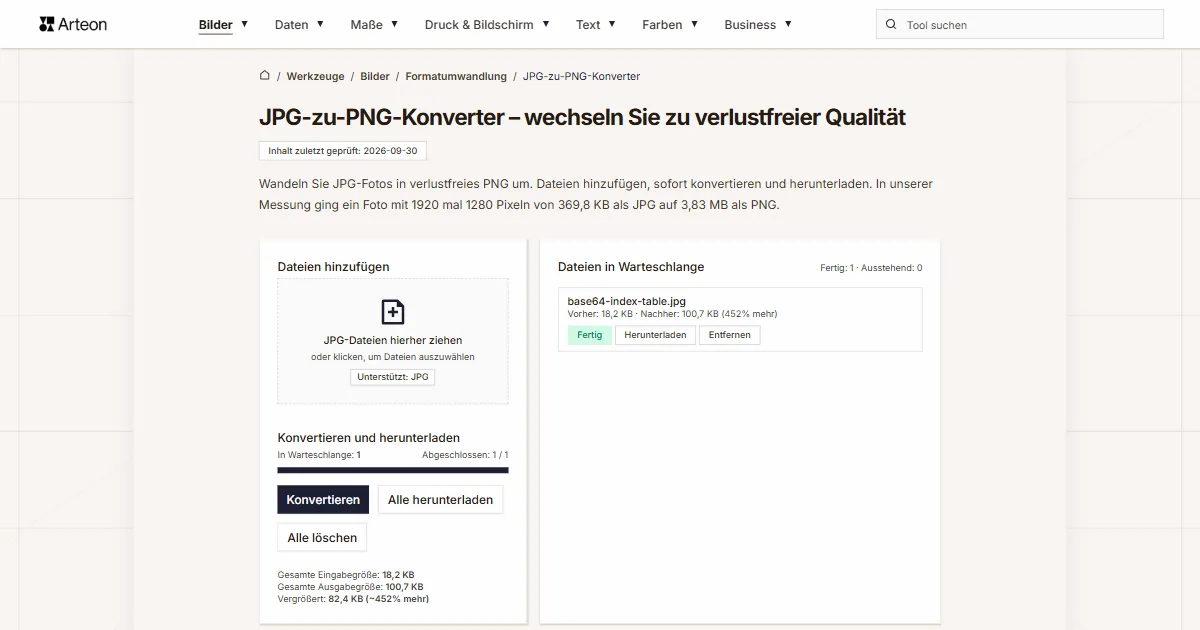The width and height of the screenshot is (1200, 630).
Task: Click the conversion progress bar
Action: pyautogui.click(x=393, y=469)
